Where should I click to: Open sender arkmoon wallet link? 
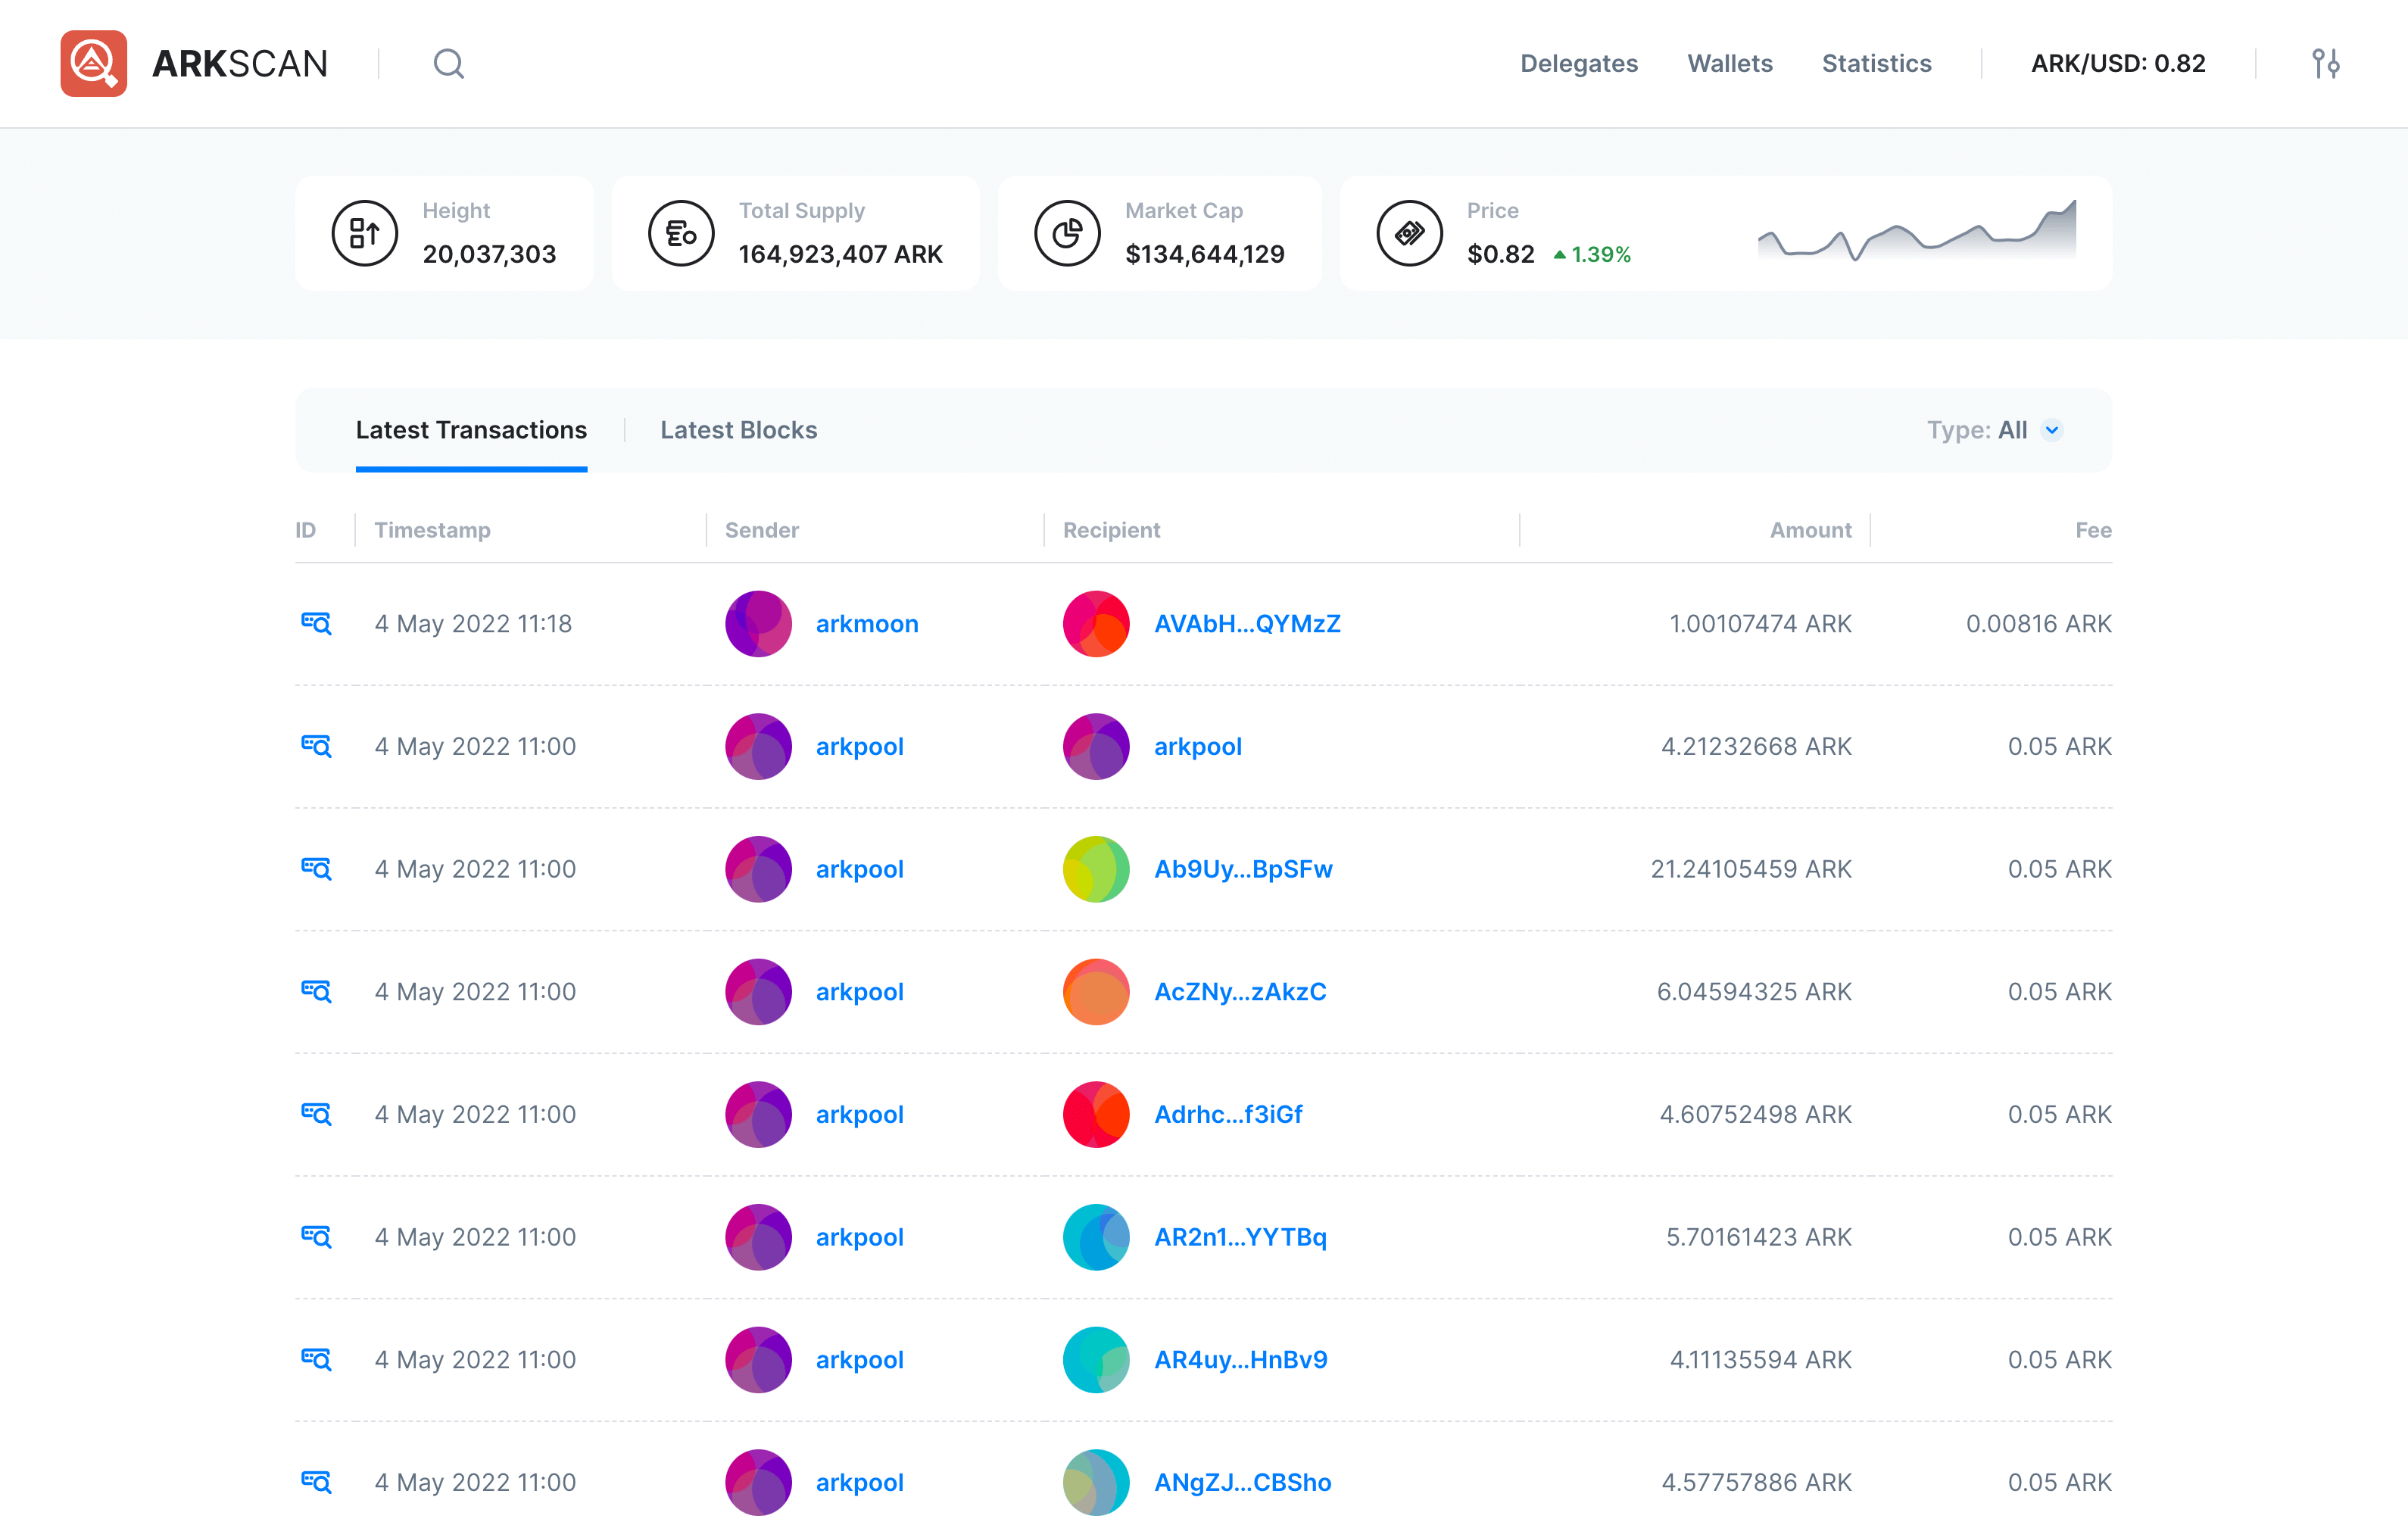coord(866,623)
